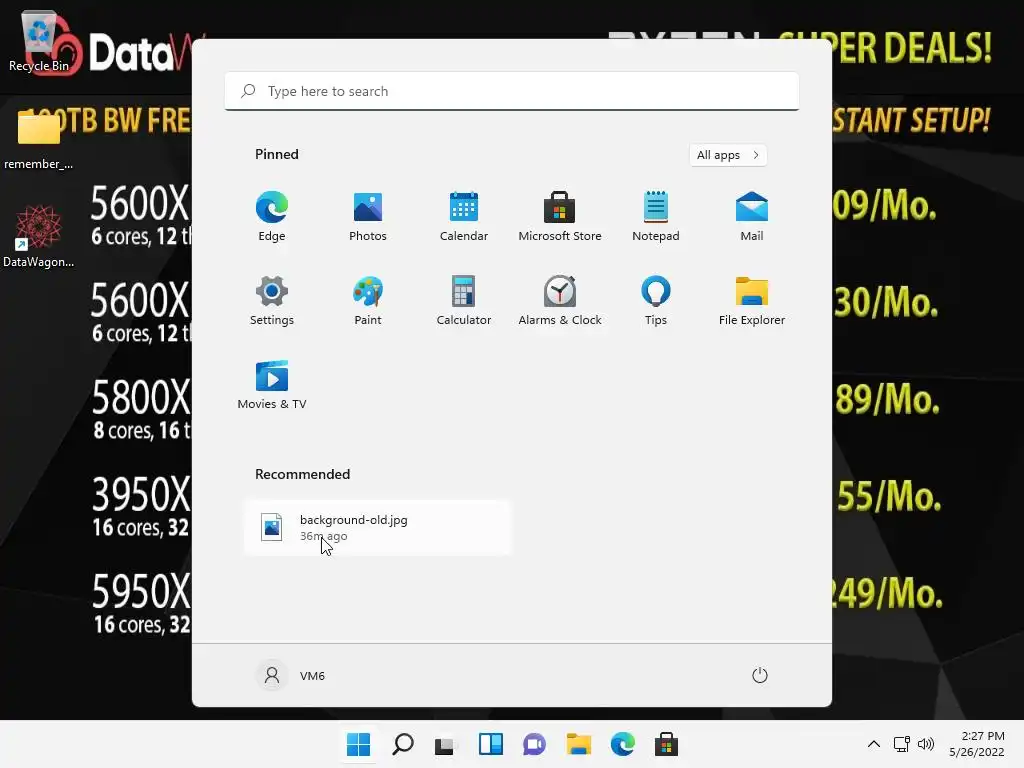Open the VM6 user account menu
This screenshot has height=768, width=1024.
(290, 675)
